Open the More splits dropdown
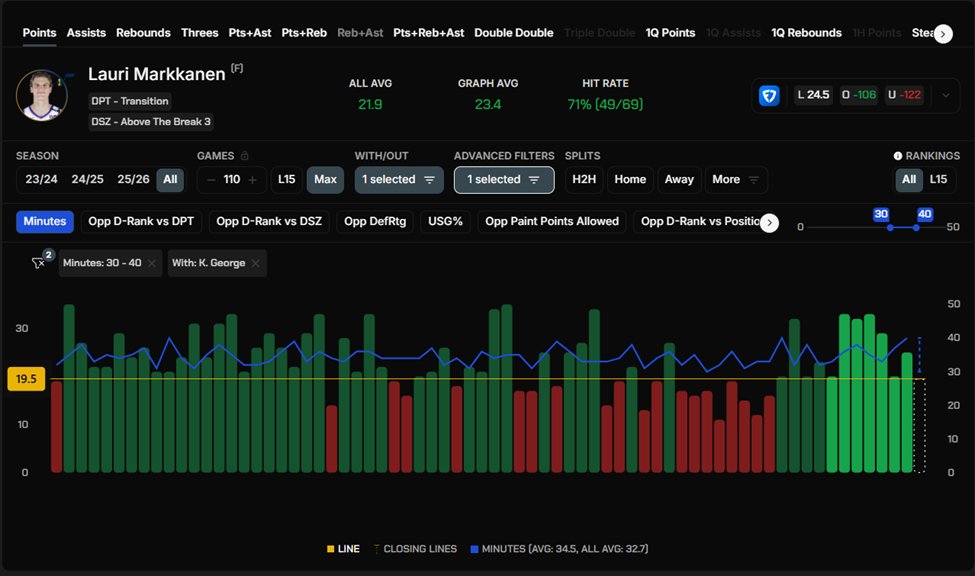Image resolution: width=975 pixels, height=576 pixels. coord(736,180)
